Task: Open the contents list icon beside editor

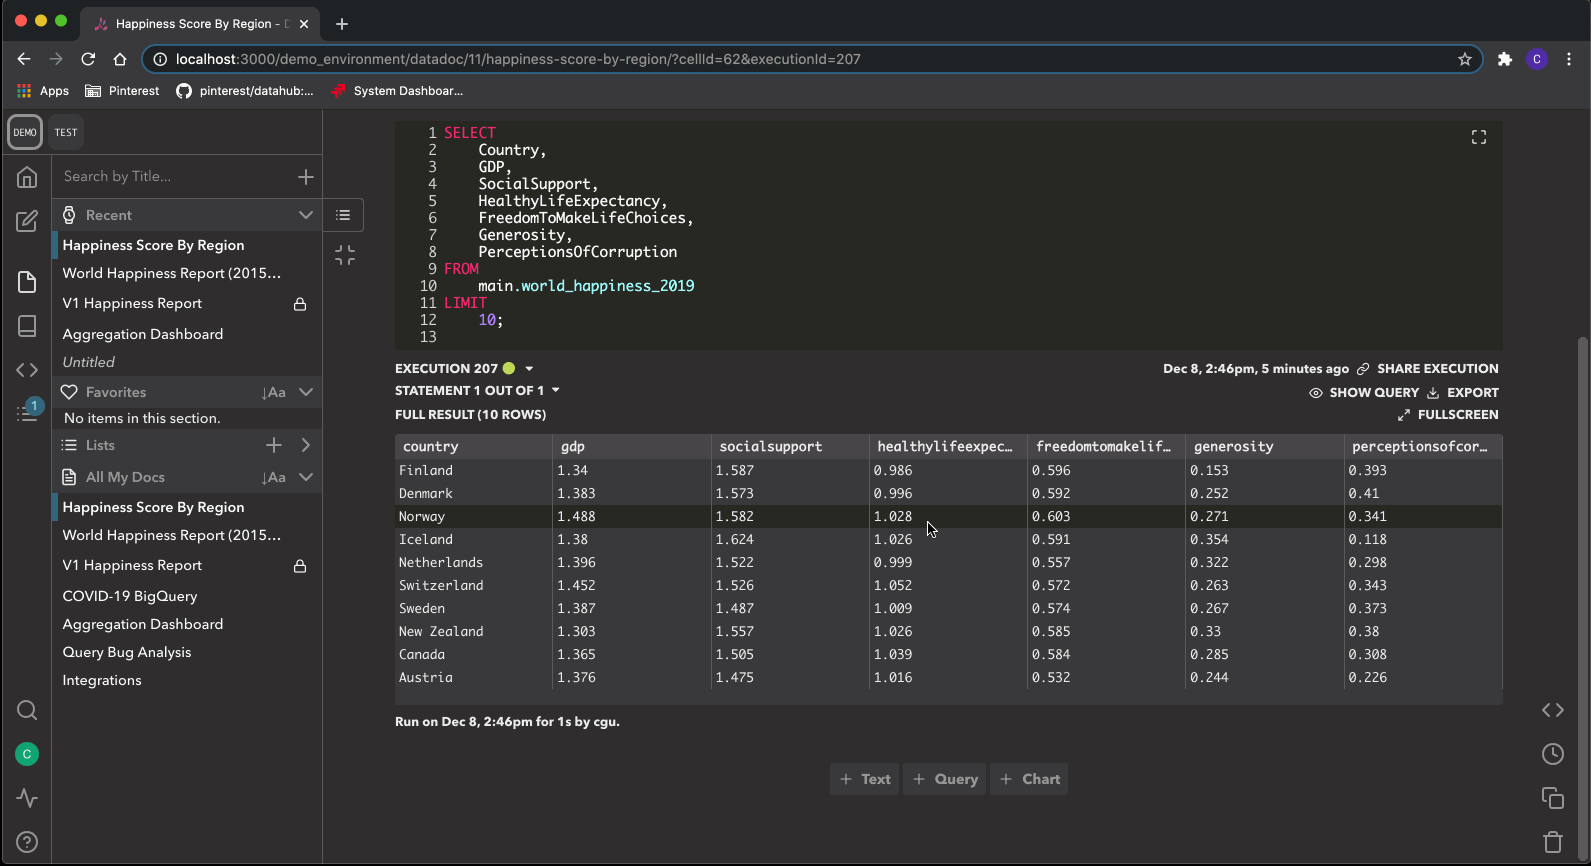Action: 343,215
